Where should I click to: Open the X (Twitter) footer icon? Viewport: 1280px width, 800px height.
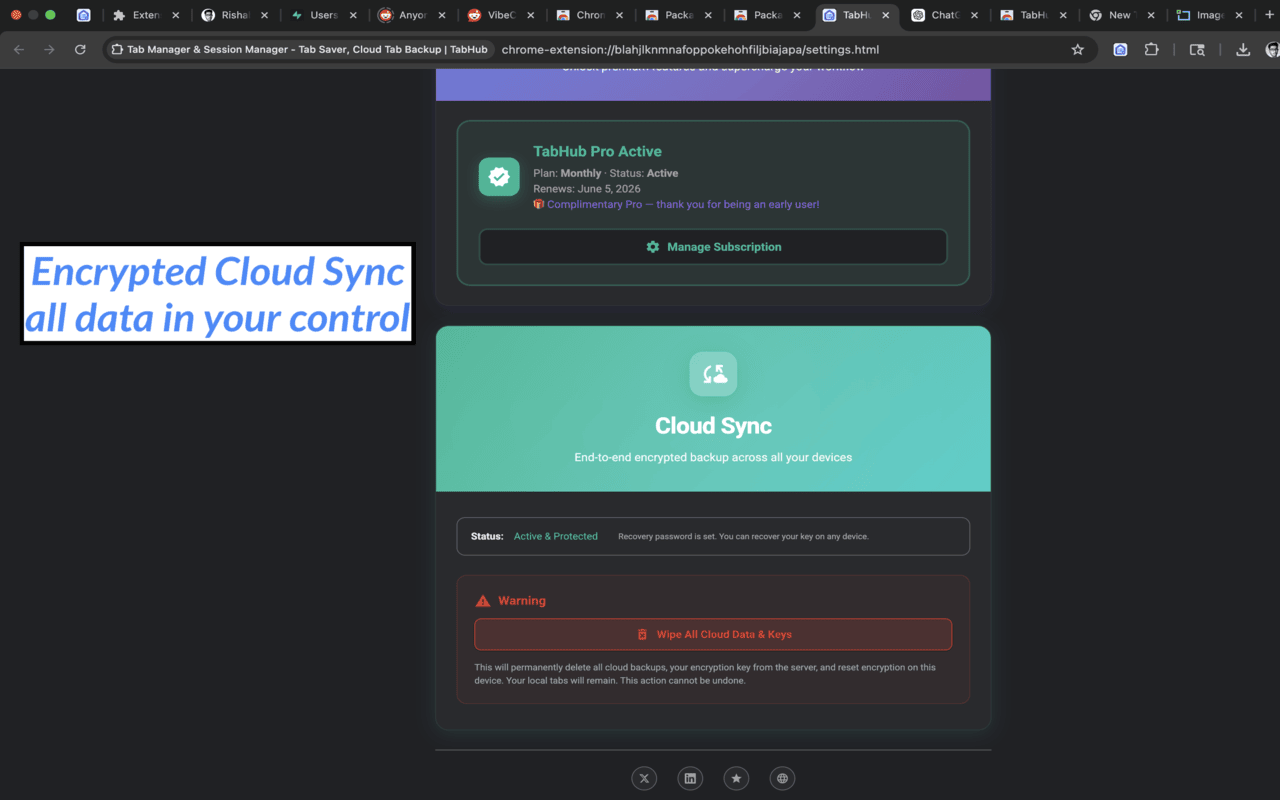click(644, 778)
